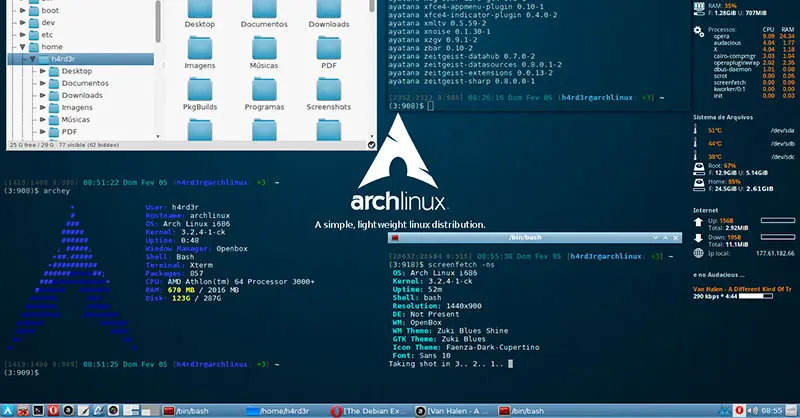Select the Documentos row in the folder tree
Viewport: 800px width, 418px height.
click(x=81, y=83)
